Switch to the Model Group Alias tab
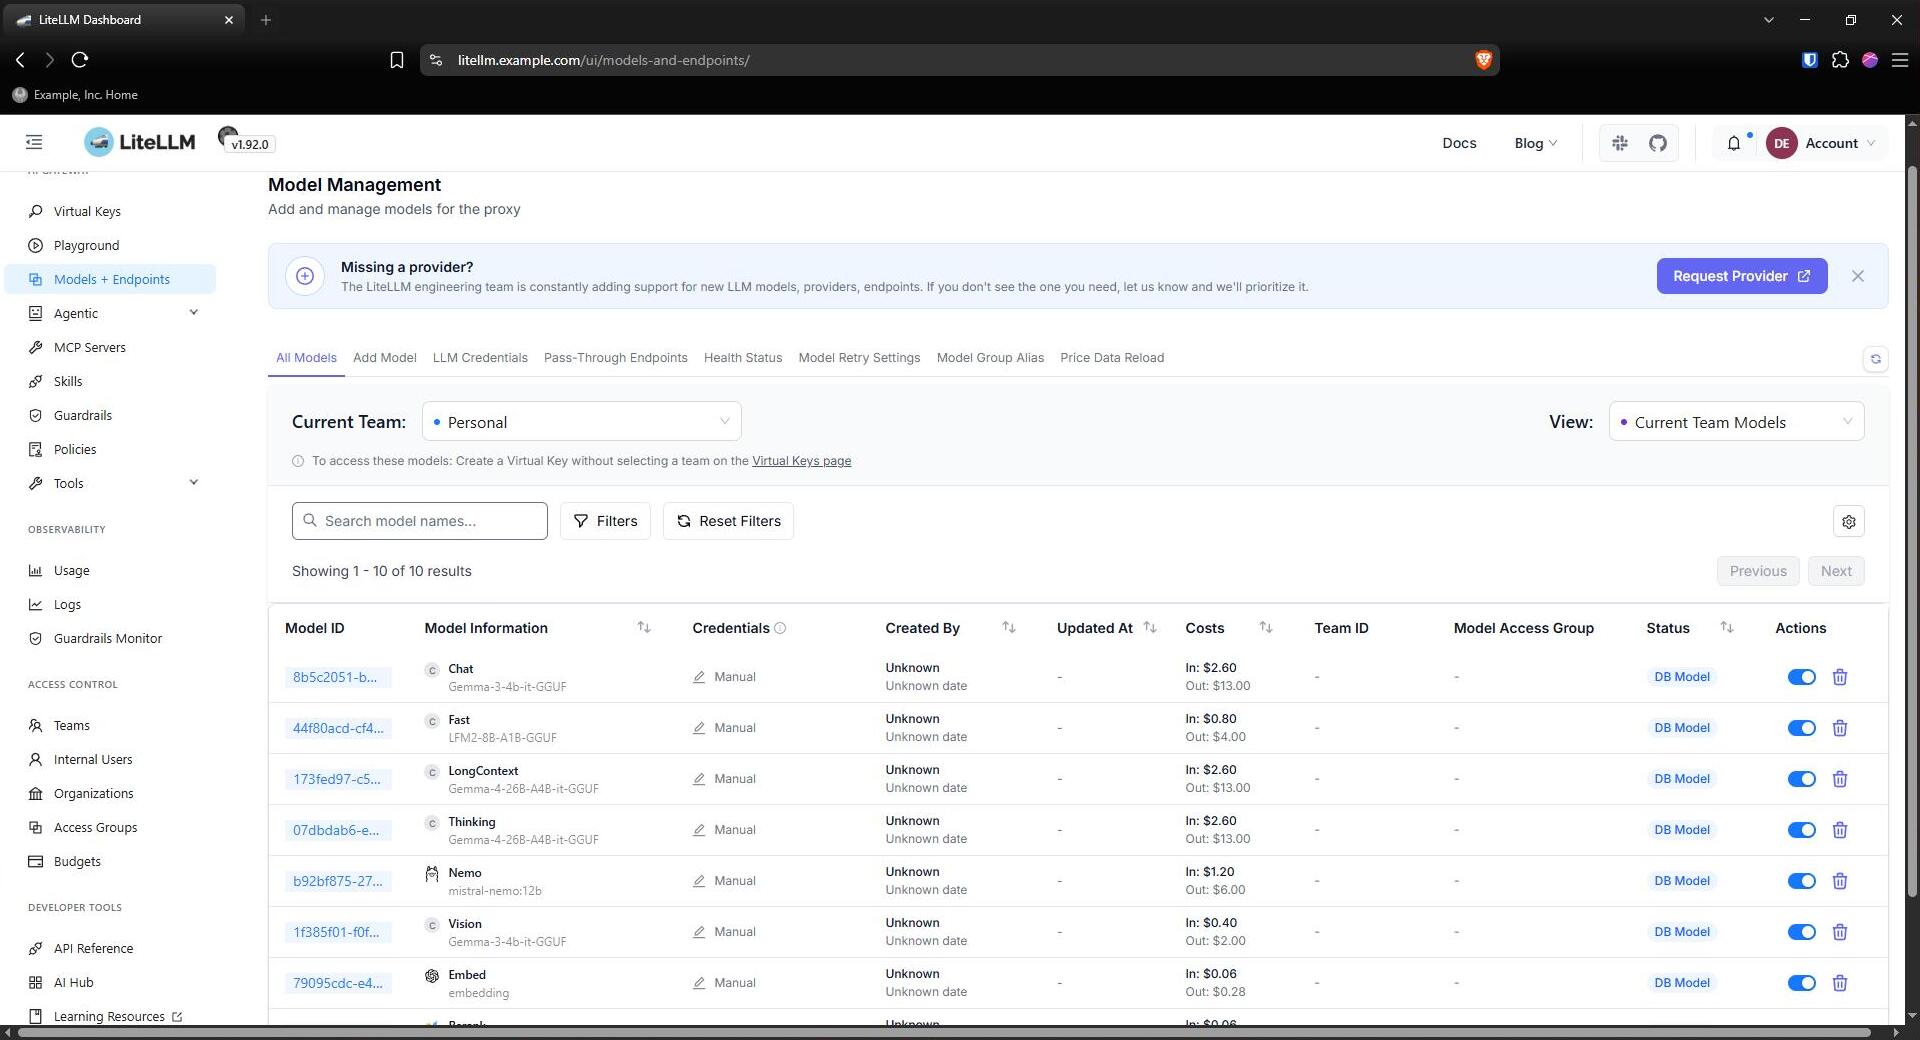Viewport: 1920px width, 1040px height. tap(990, 358)
